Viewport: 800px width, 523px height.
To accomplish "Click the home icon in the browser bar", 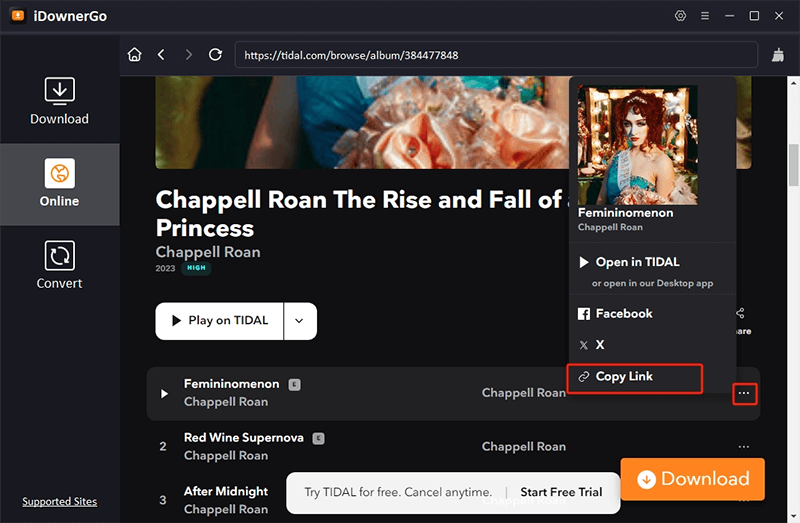I will pos(135,55).
